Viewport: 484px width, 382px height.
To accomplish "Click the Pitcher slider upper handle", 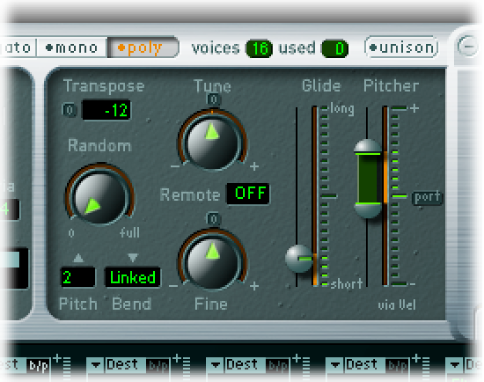I will click(368, 147).
